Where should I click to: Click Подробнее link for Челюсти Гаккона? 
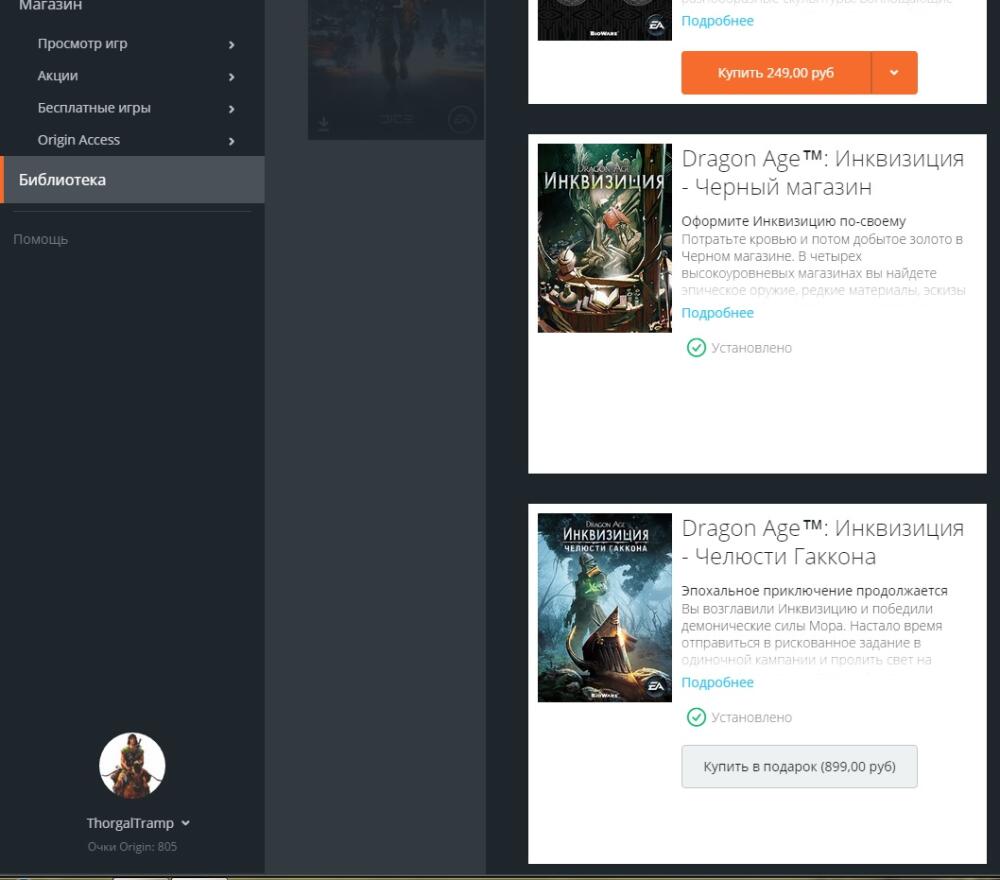[x=717, y=682]
